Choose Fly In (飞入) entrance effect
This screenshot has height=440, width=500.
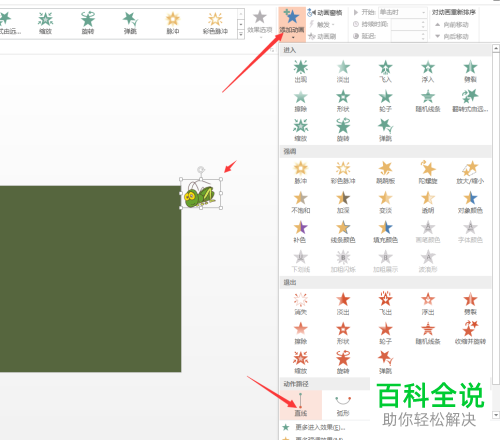385,71
